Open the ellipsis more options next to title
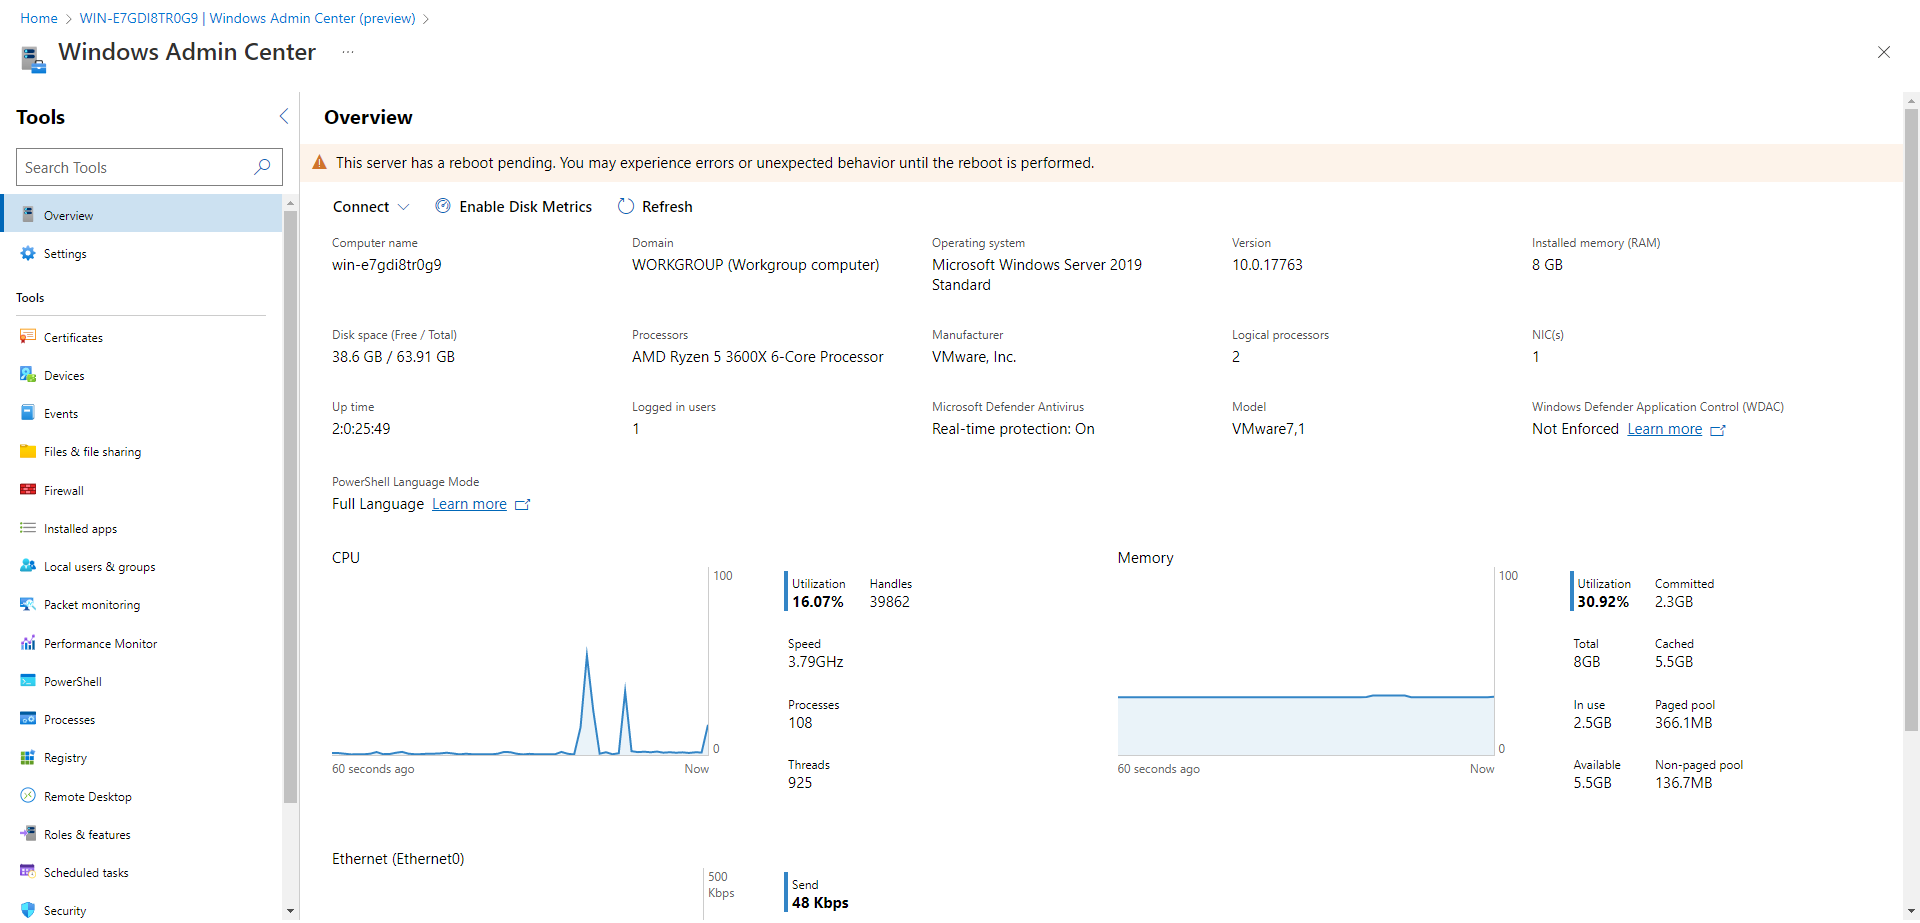Screen dimensions: 1920x923 (x=347, y=52)
